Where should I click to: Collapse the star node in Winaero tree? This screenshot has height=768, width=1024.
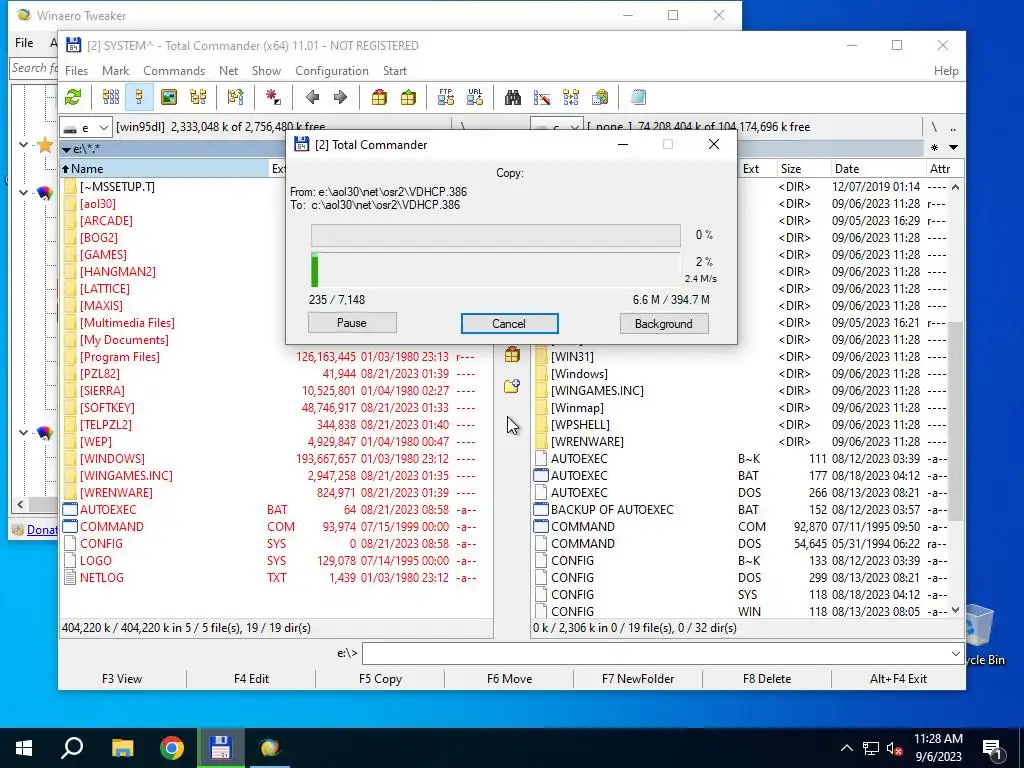tap(24, 144)
